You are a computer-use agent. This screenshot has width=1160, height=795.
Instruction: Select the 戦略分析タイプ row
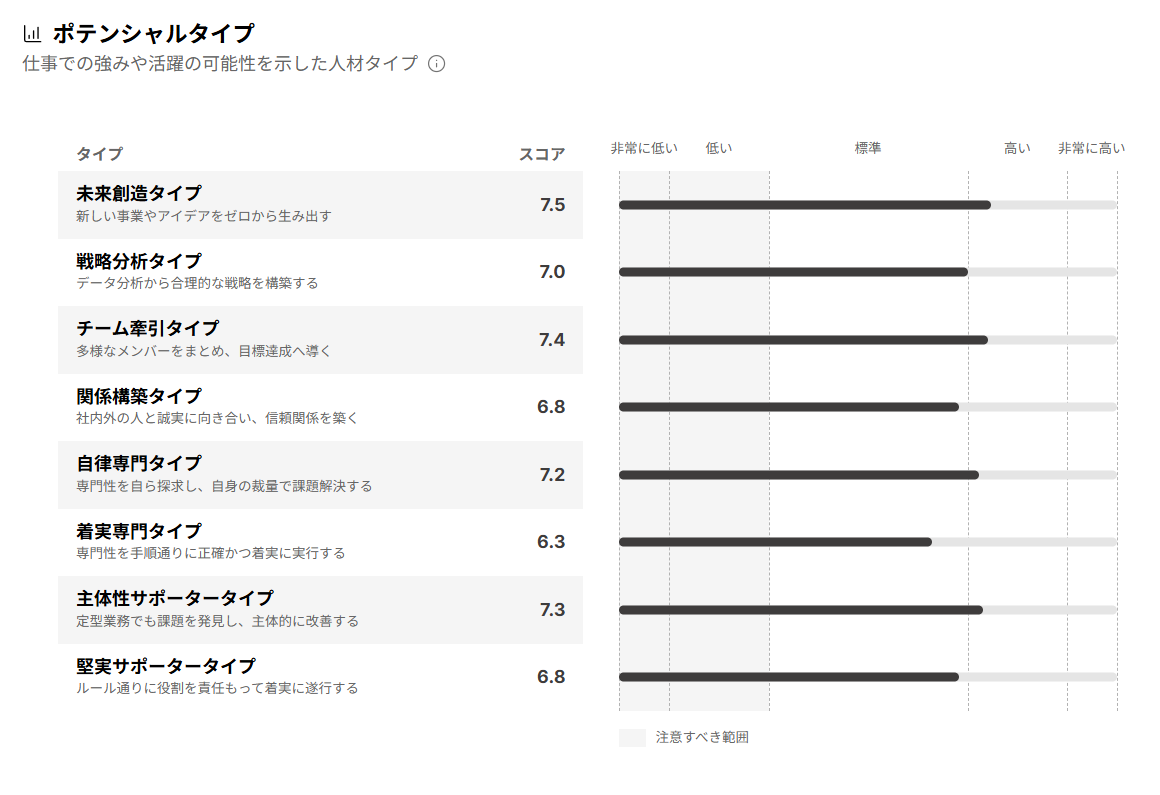(x=320, y=272)
